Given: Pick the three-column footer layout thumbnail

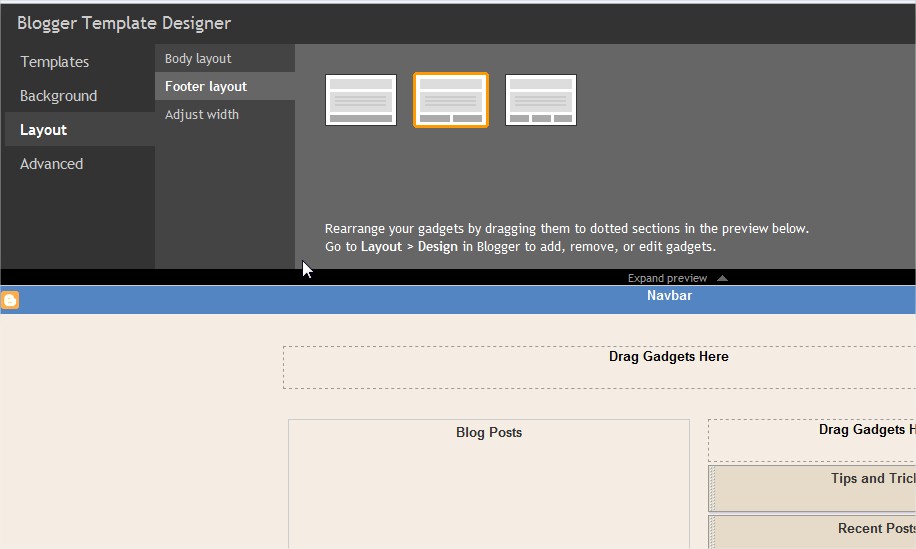Looking at the screenshot, I should click(x=541, y=100).
